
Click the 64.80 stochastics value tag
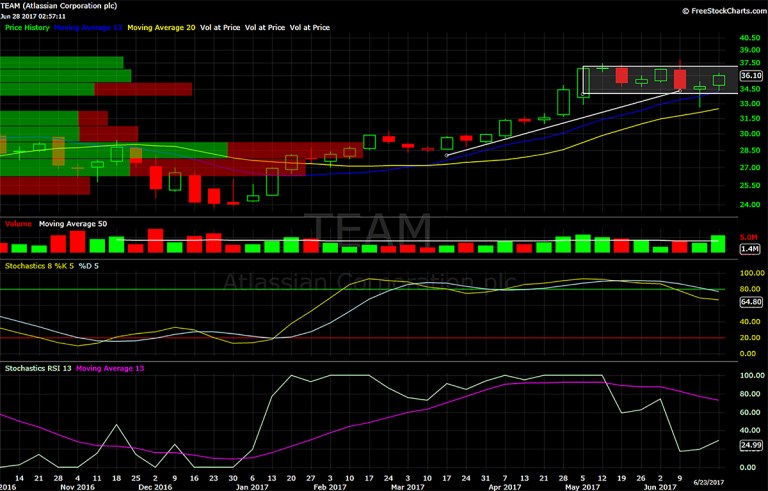click(751, 302)
